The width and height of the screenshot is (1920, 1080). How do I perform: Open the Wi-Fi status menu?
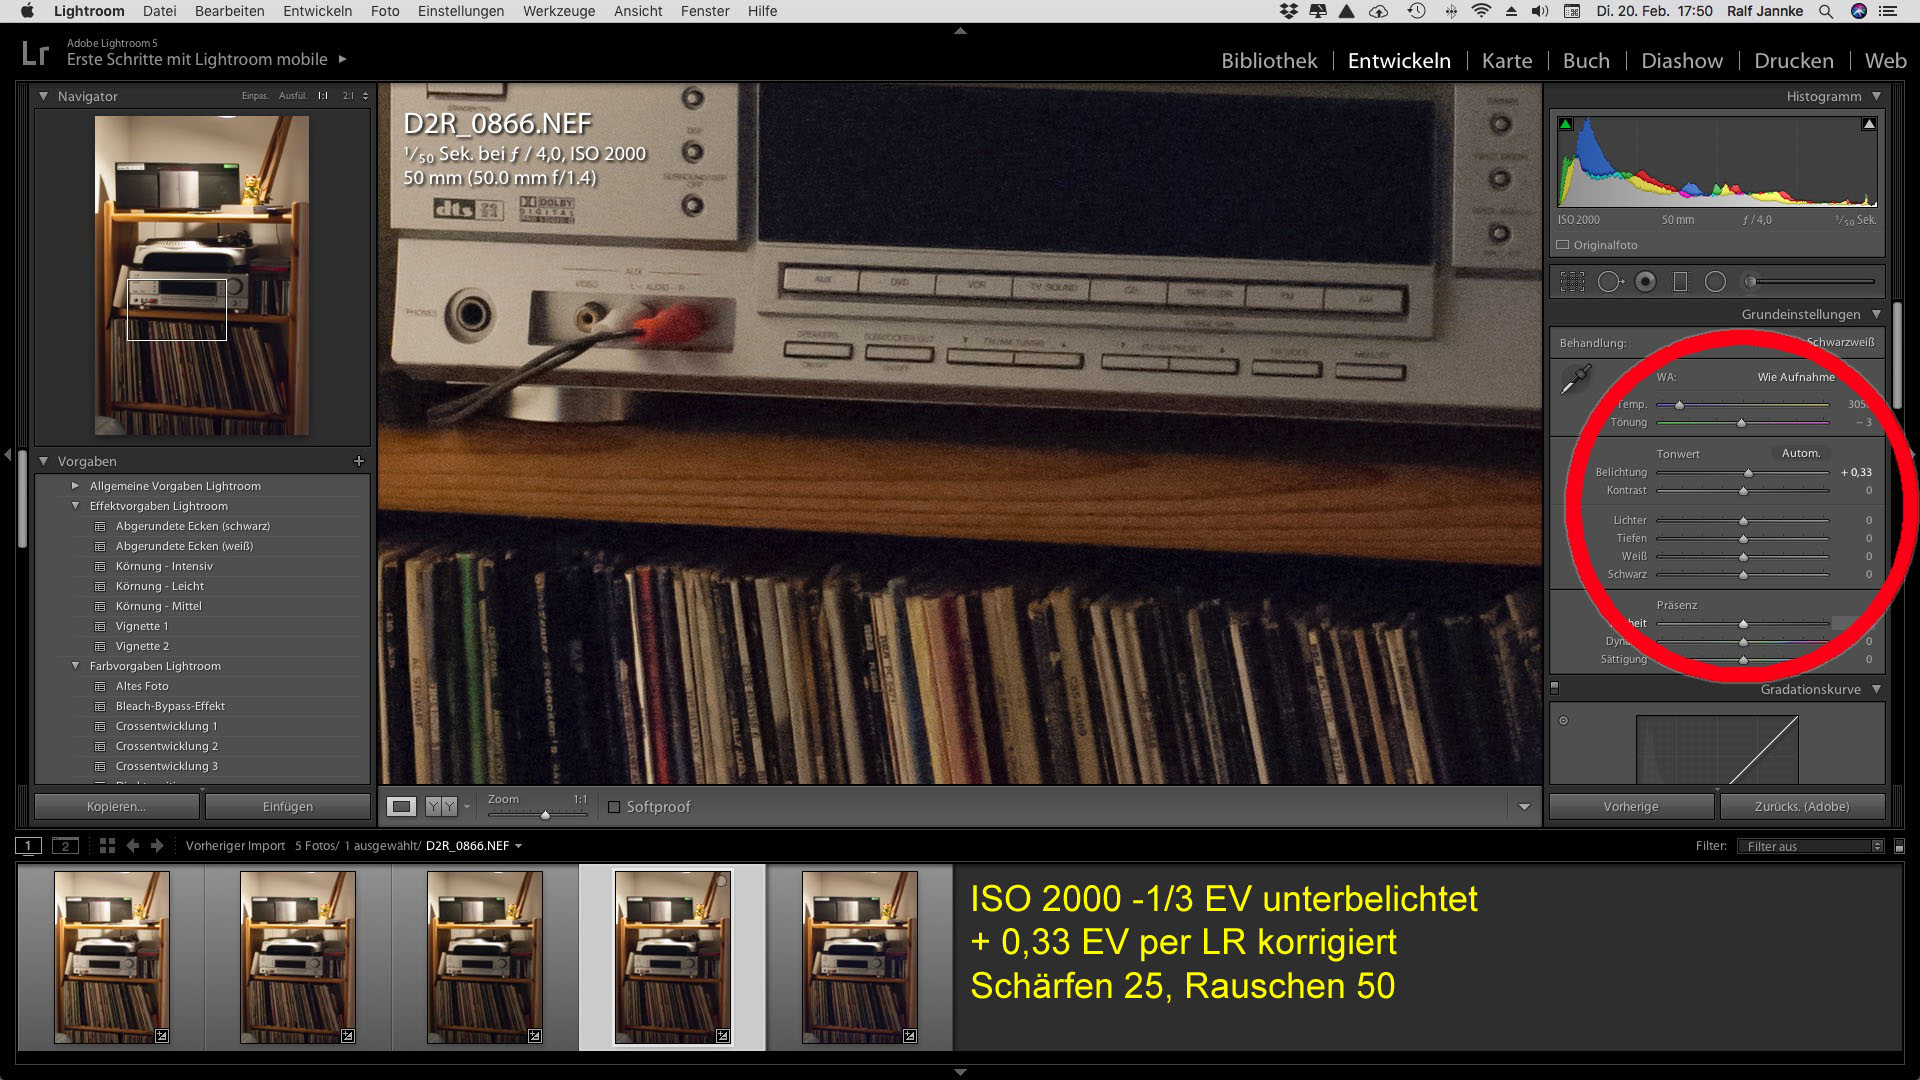point(1481,11)
